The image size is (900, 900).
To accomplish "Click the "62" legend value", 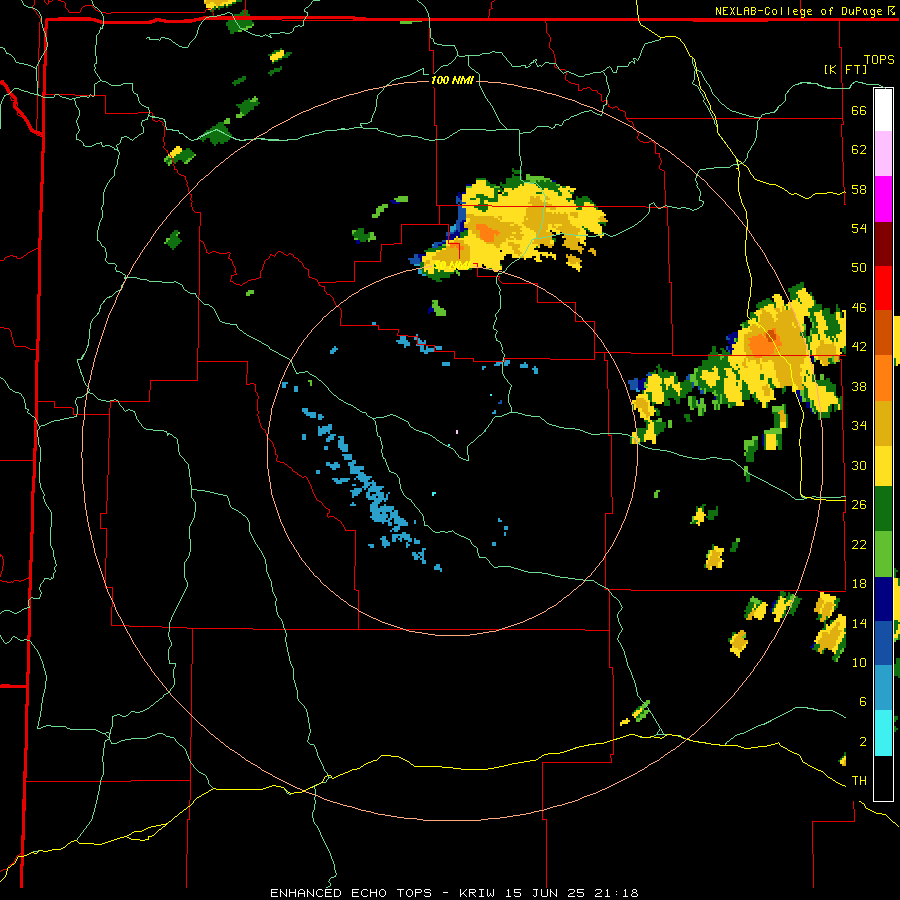I will tap(859, 149).
